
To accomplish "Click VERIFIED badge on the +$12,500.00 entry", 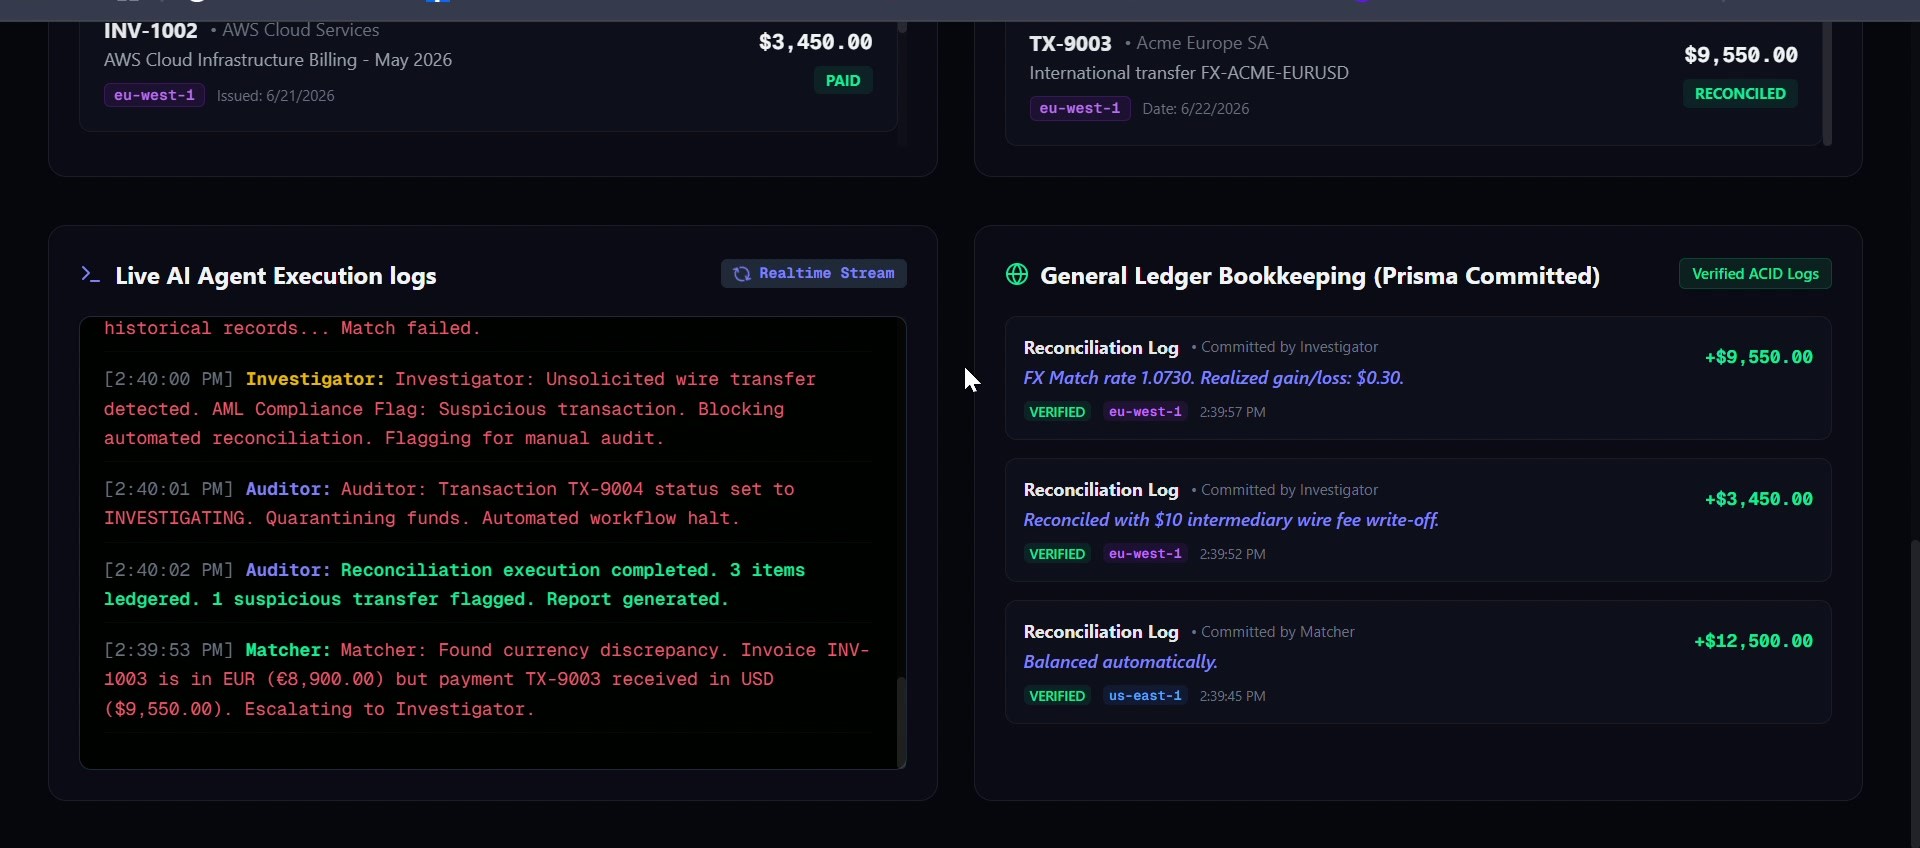I will (1057, 696).
